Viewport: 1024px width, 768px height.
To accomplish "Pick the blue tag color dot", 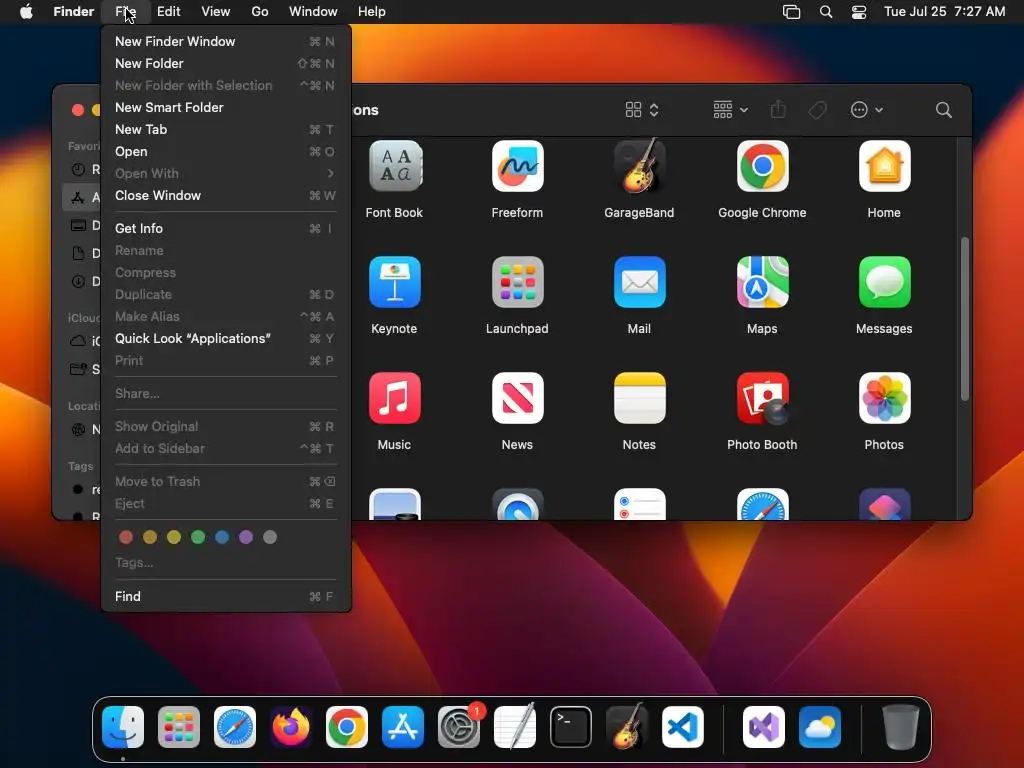I will (222, 537).
